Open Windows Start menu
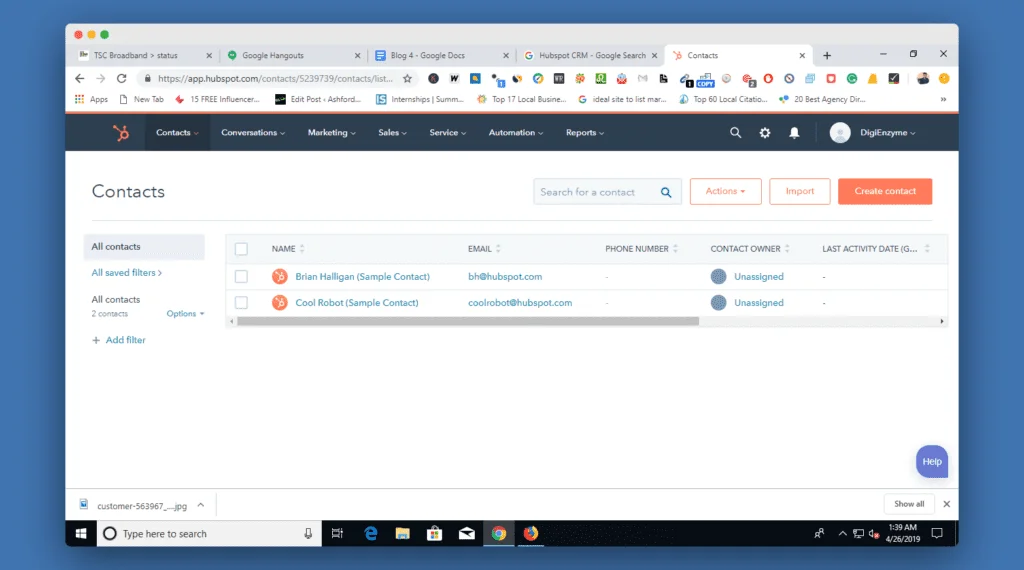This screenshot has height=570, width=1024. (x=81, y=533)
